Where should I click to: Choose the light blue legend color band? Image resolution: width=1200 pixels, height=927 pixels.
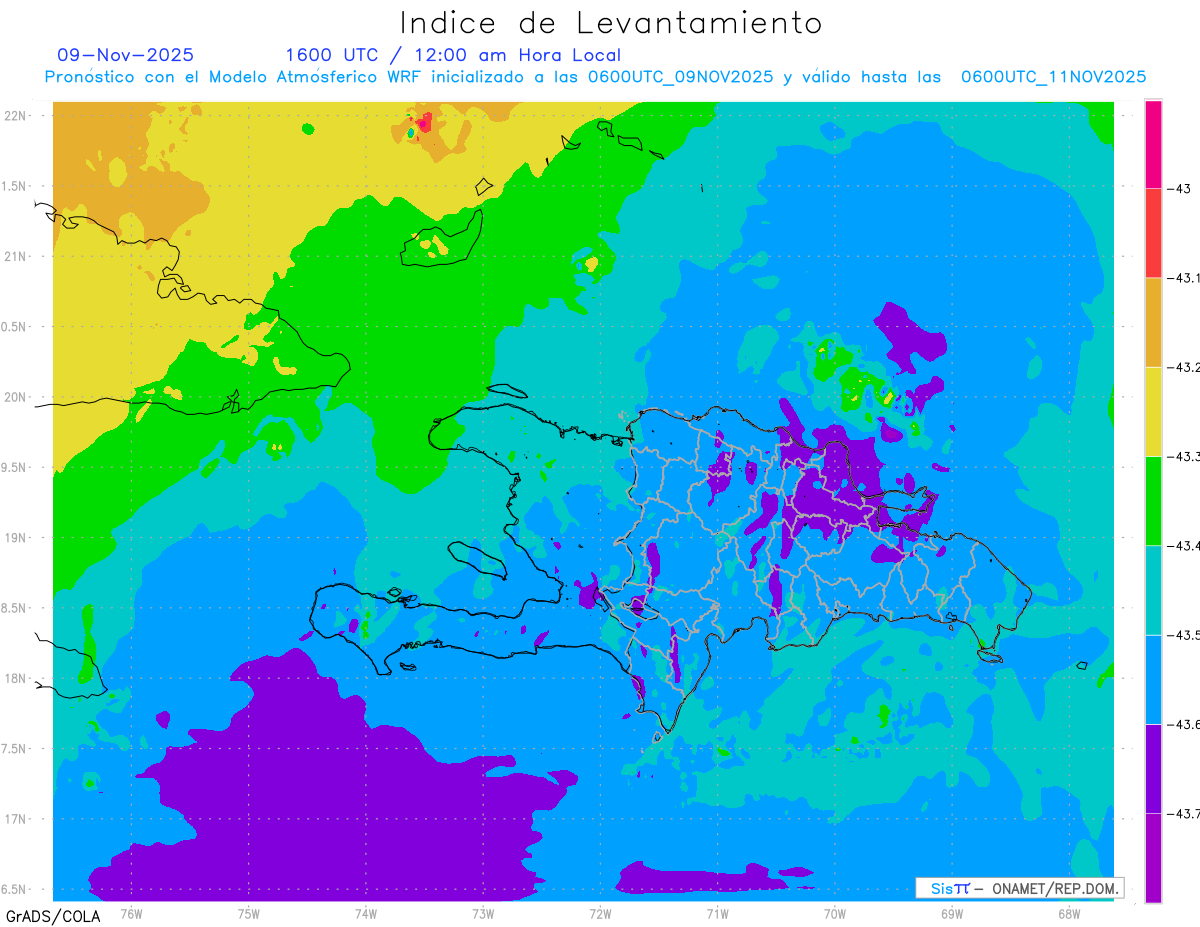(x=1153, y=679)
